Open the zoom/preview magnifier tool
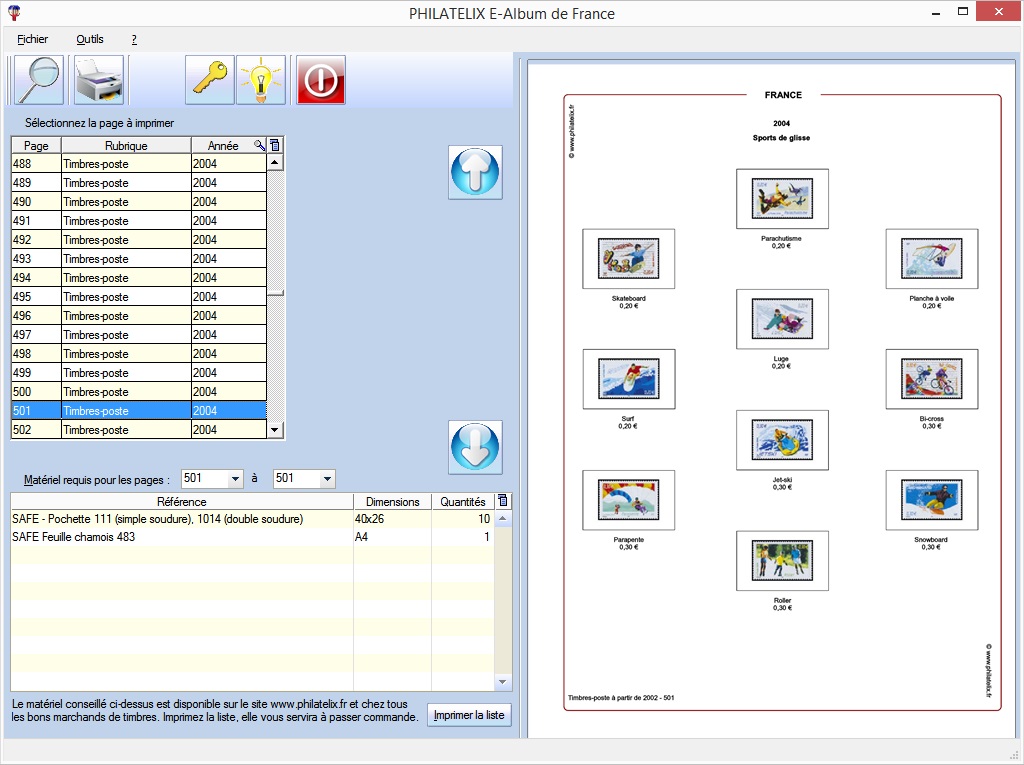1024x765 pixels. tap(36, 80)
